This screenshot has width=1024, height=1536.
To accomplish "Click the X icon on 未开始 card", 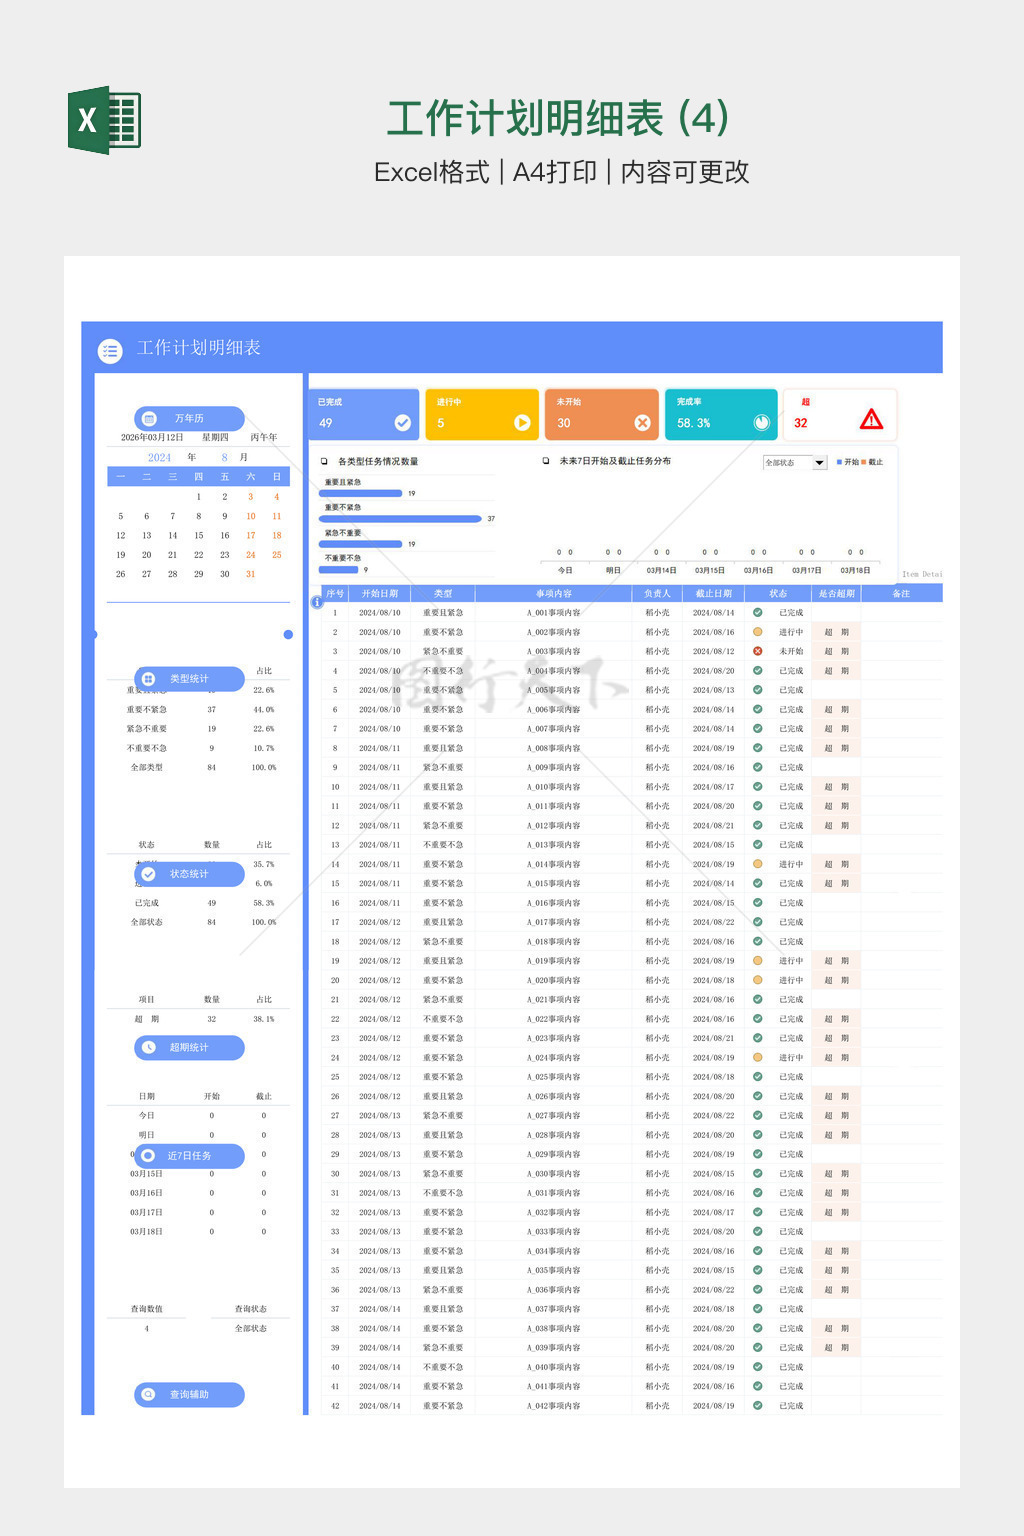I will 642,423.
